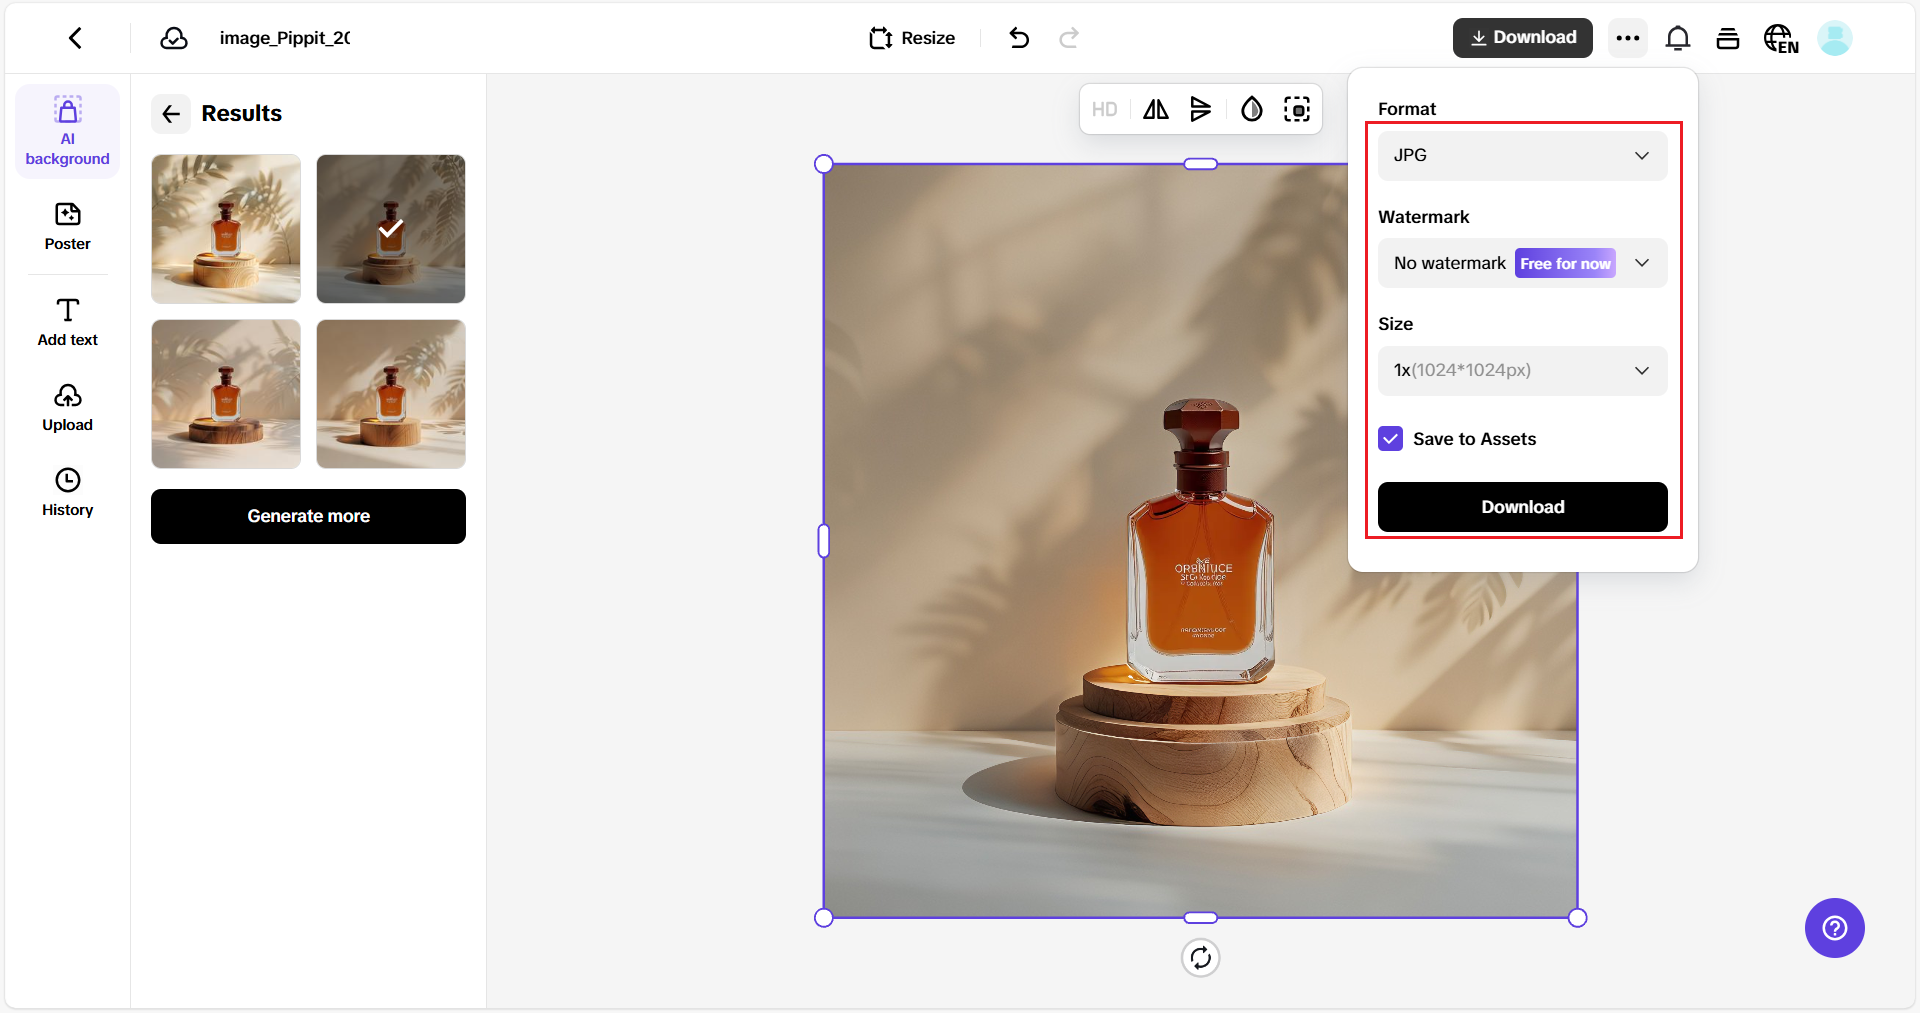View generation History

(66, 490)
